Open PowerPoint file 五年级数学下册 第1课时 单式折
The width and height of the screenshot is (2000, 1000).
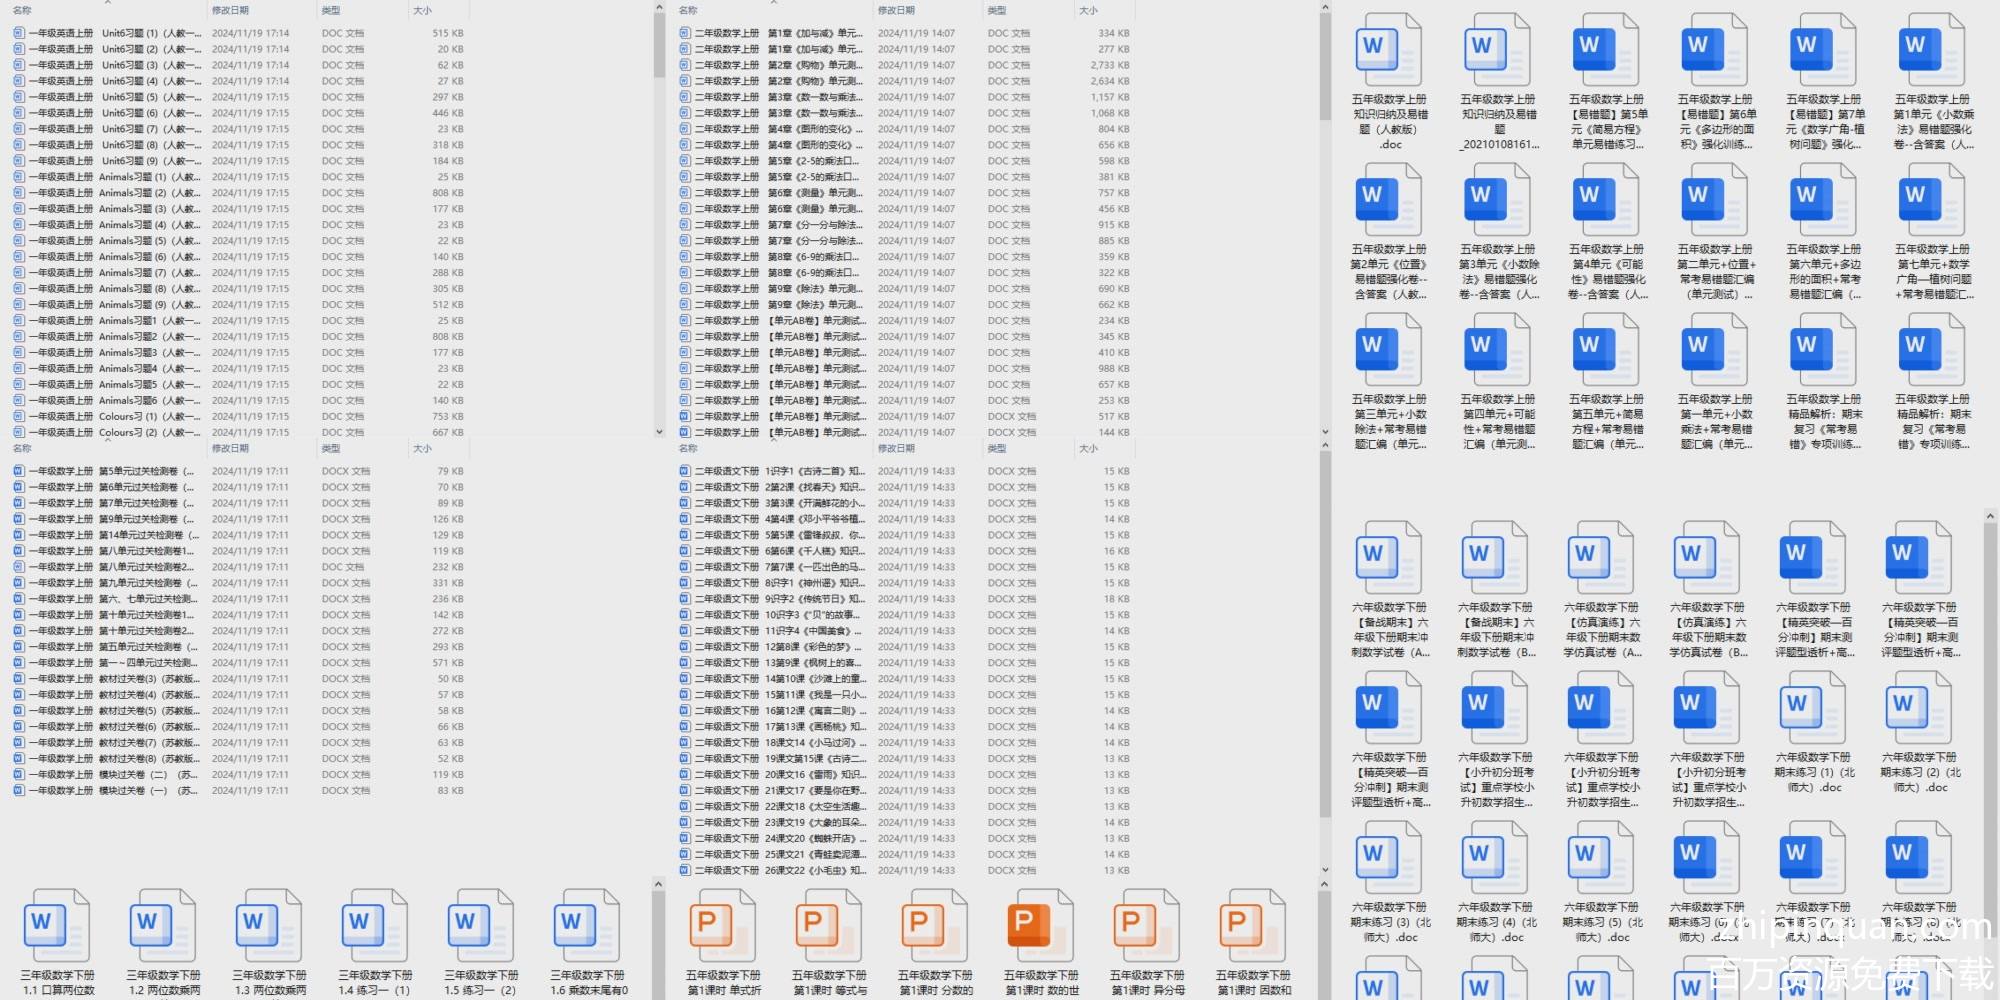[722, 930]
